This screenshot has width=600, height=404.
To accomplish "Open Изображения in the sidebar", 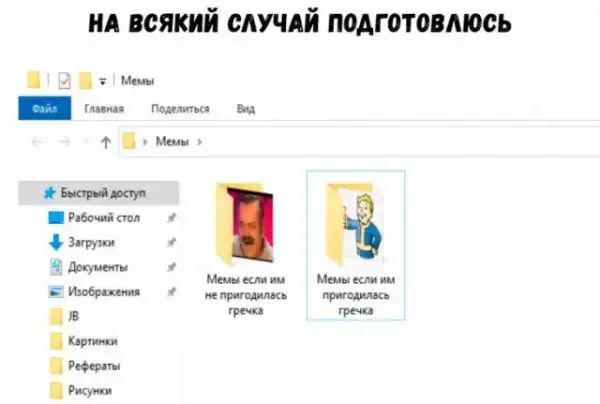I will pos(103,292).
